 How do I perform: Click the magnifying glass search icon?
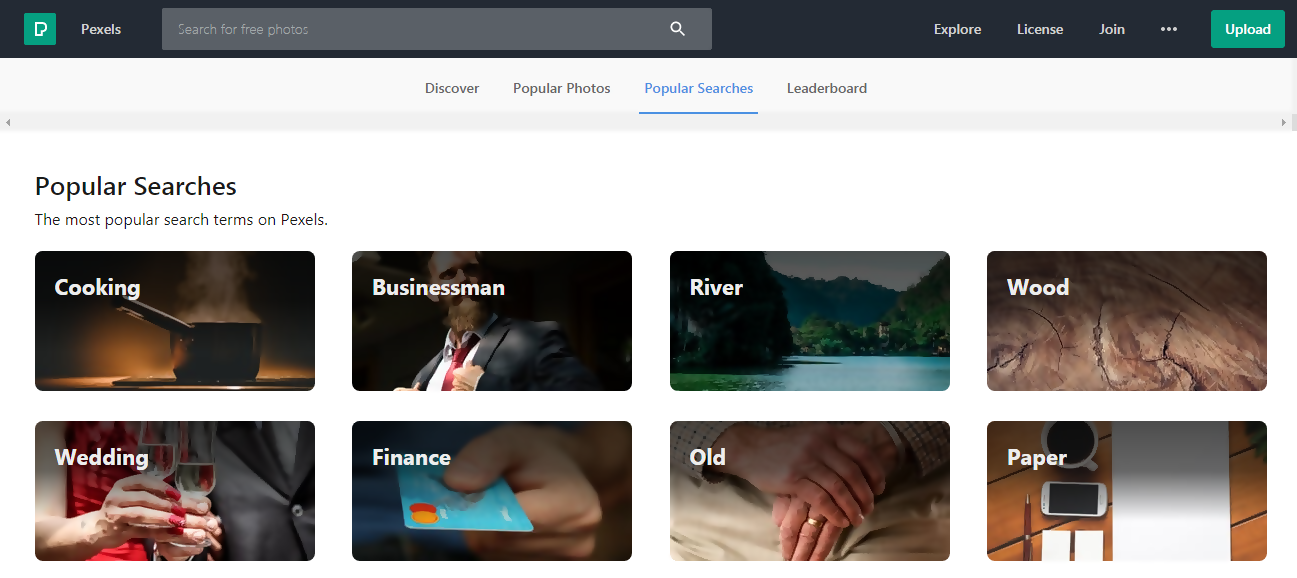pyautogui.click(x=678, y=29)
